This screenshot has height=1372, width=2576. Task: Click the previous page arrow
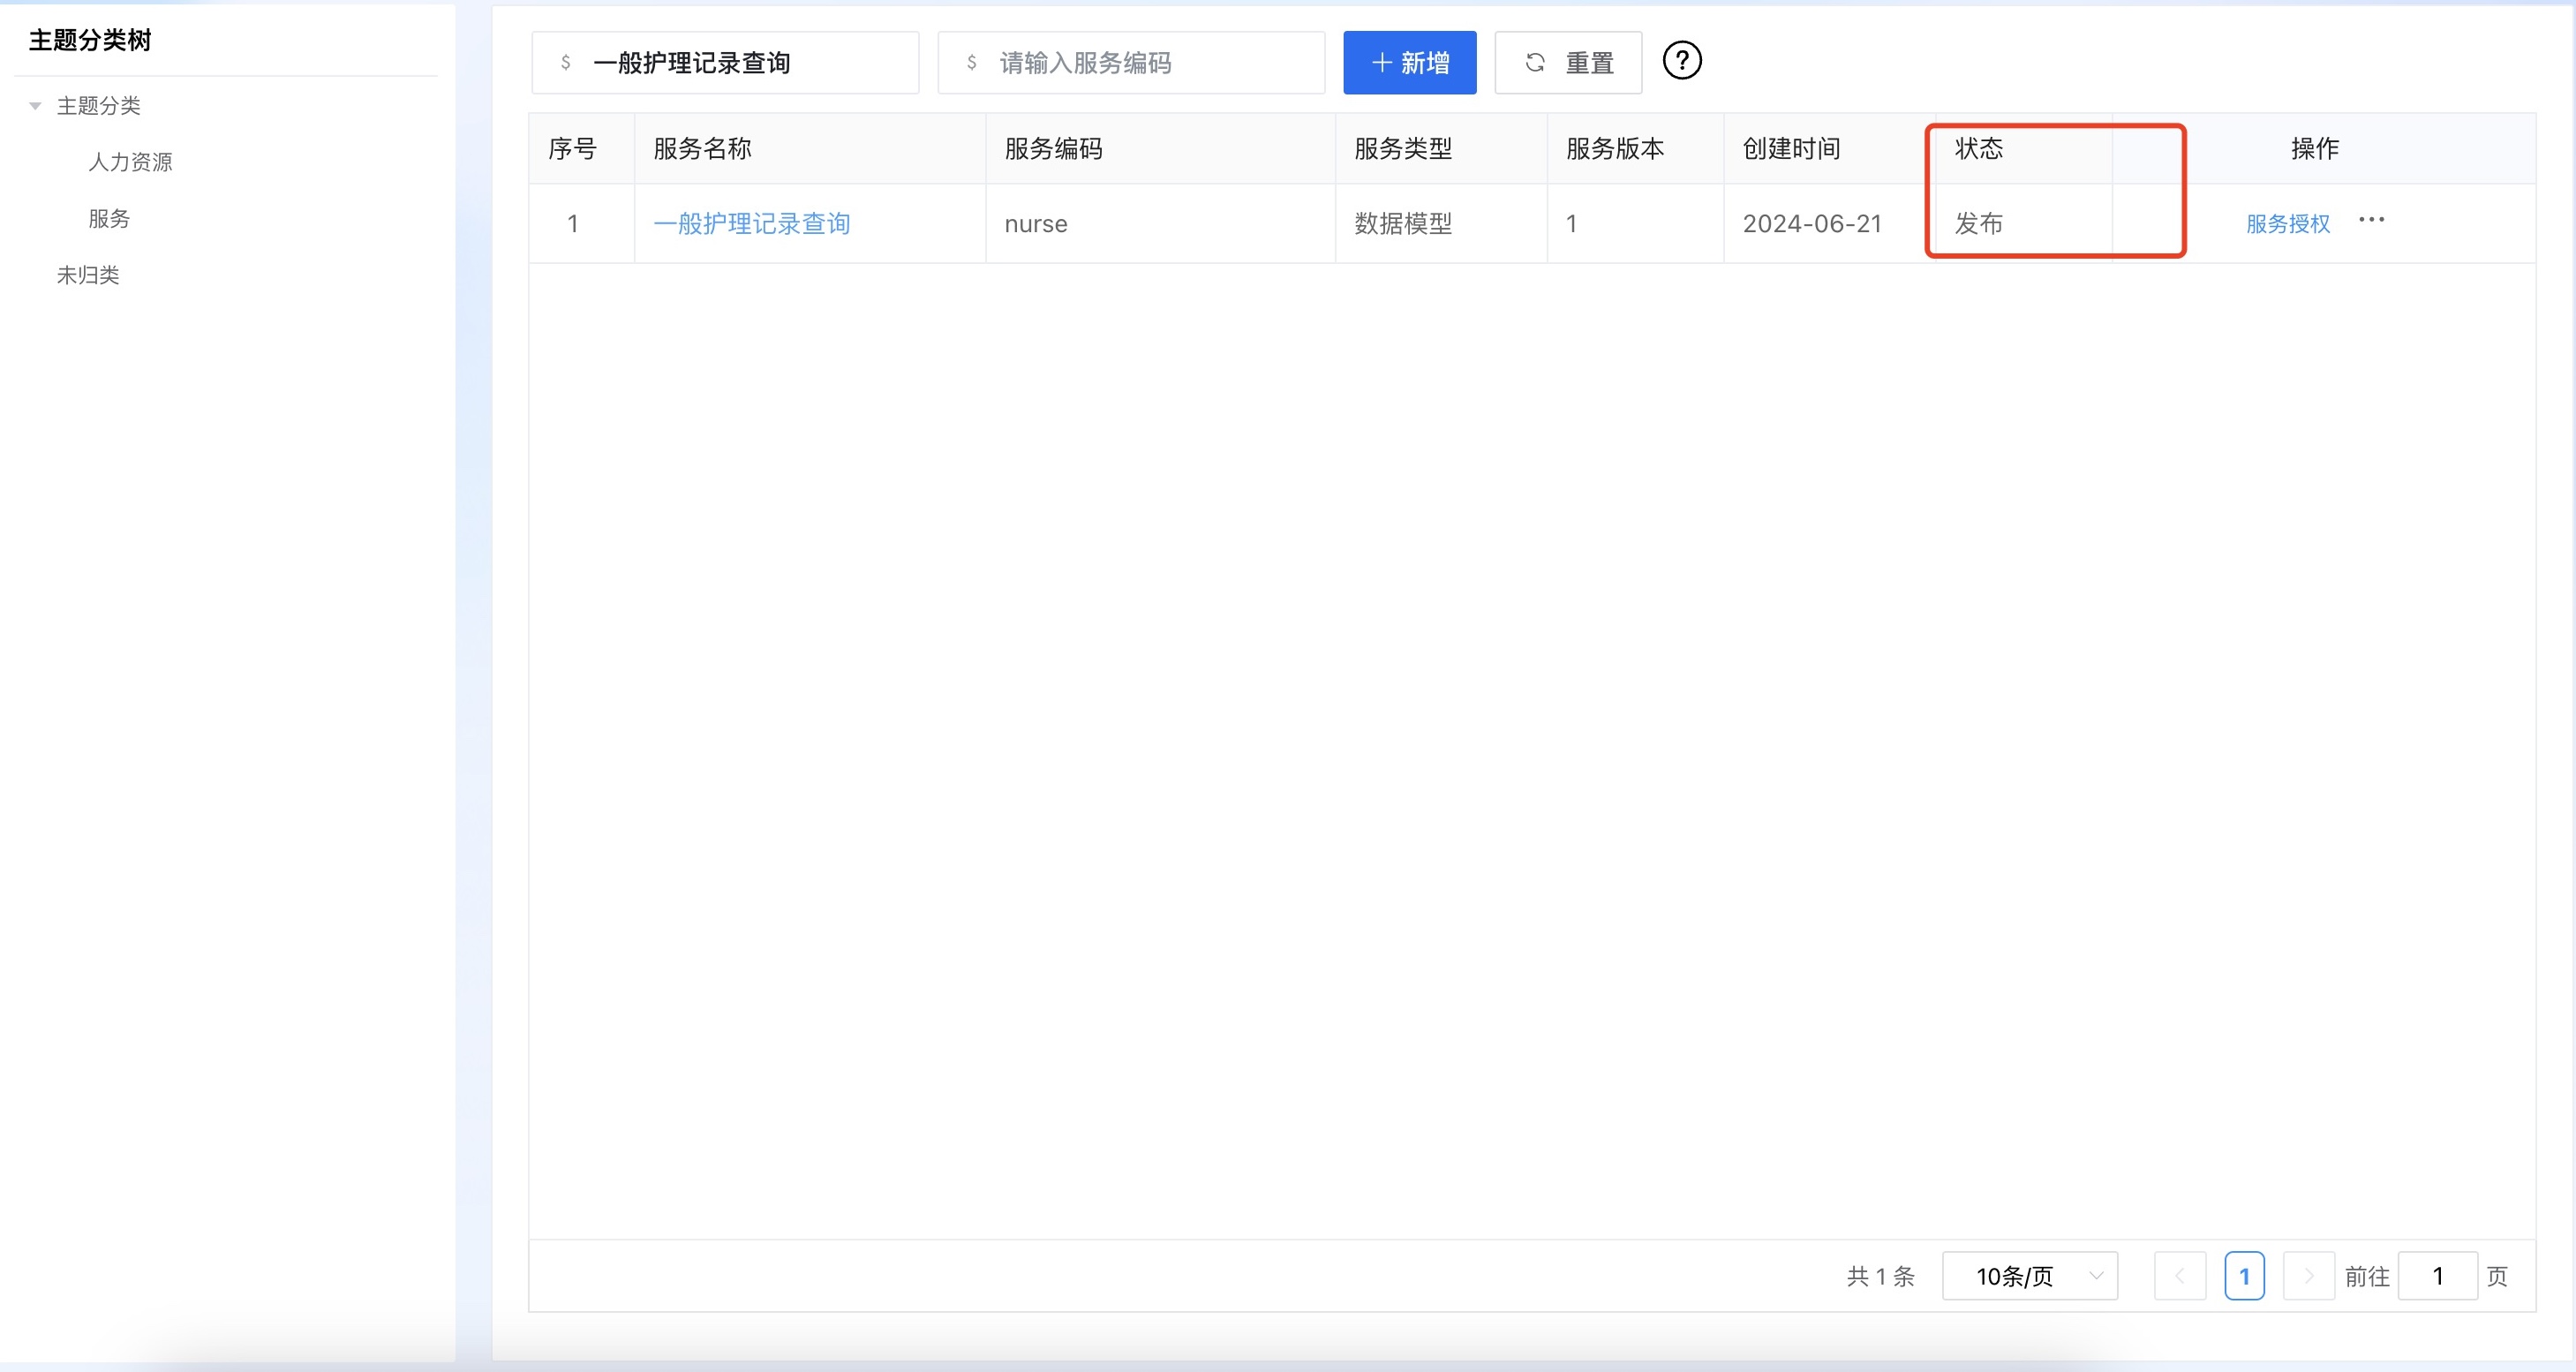[2179, 1276]
